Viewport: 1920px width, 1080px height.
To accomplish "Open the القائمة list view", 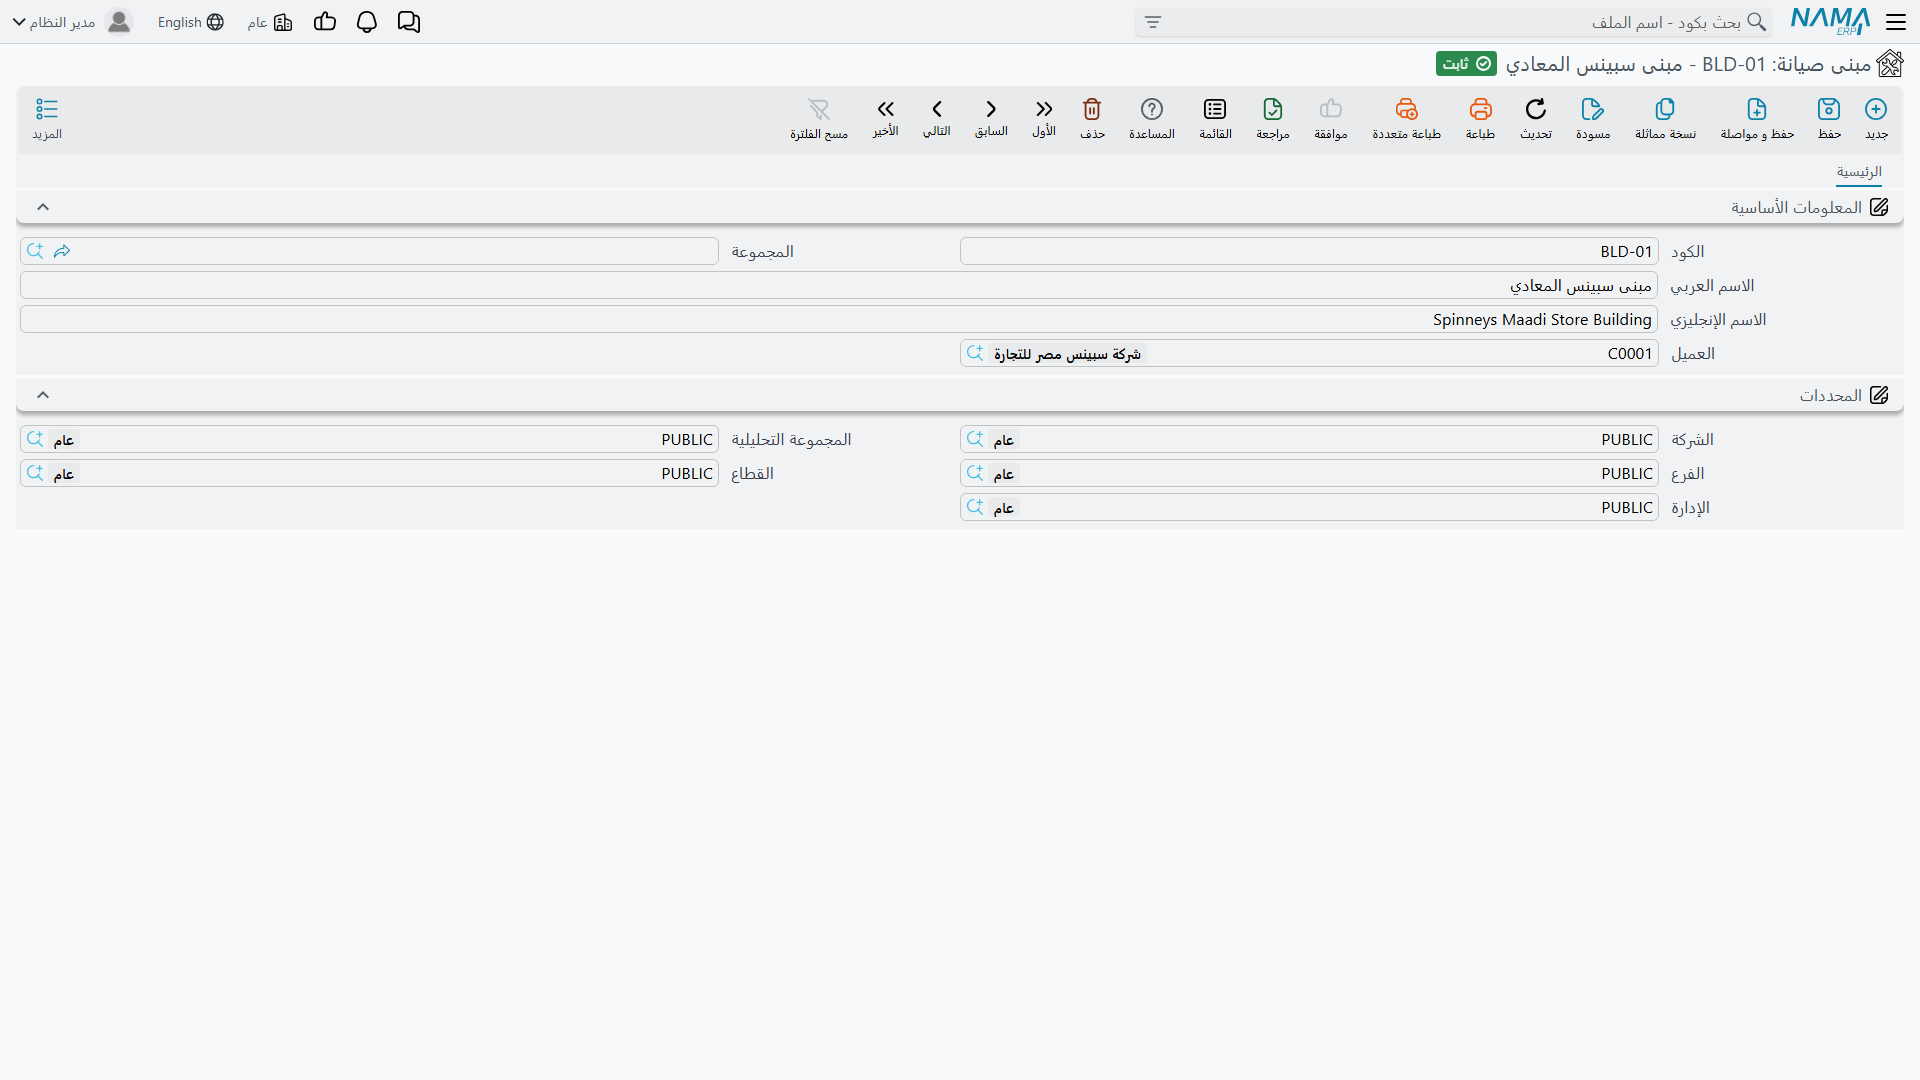I will point(1215,118).
